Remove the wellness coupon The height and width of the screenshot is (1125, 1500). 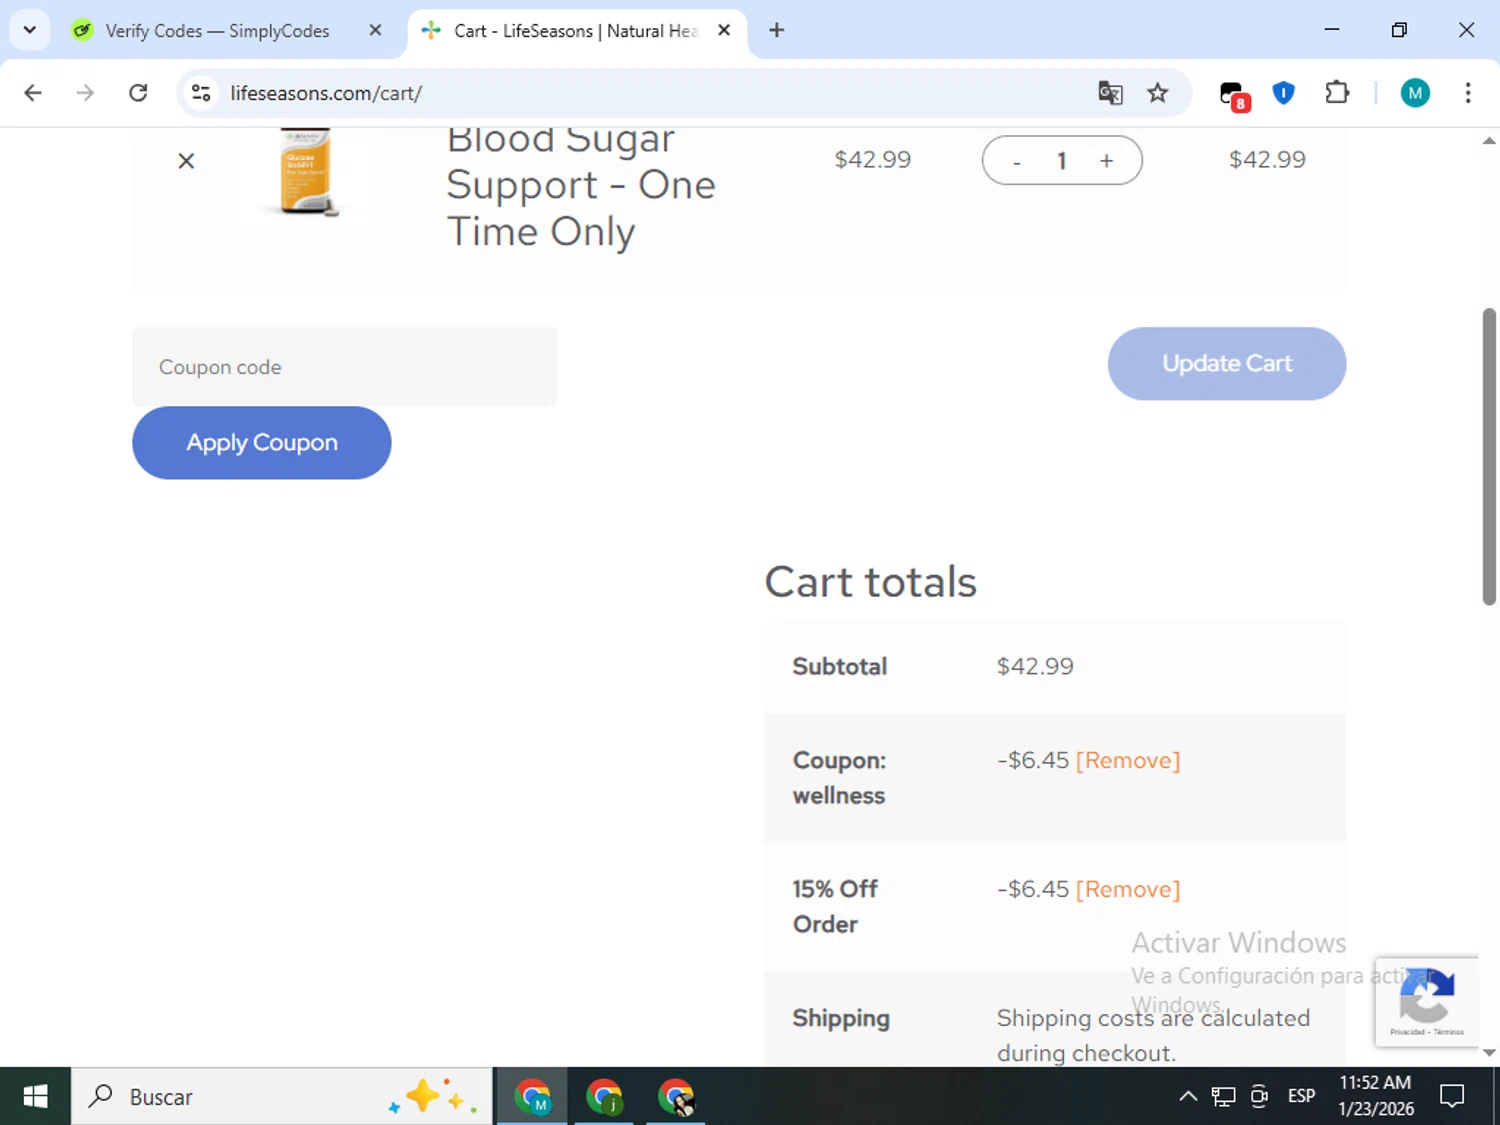coord(1128,760)
